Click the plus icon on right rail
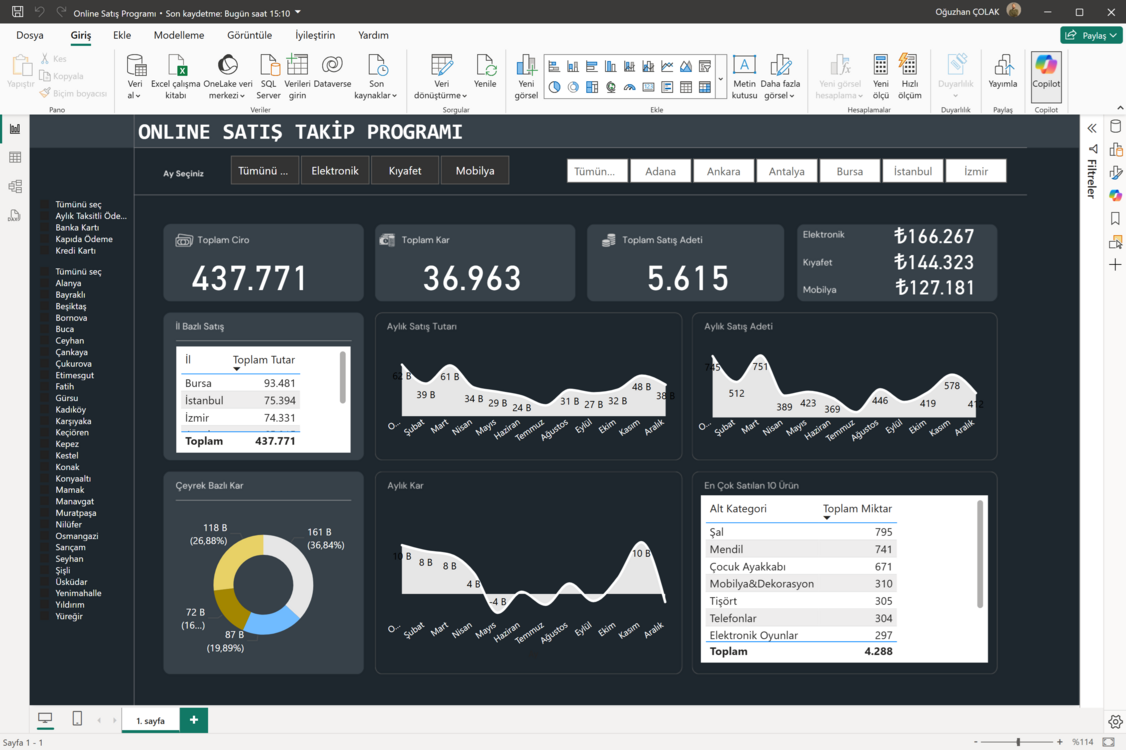 [x=1115, y=265]
